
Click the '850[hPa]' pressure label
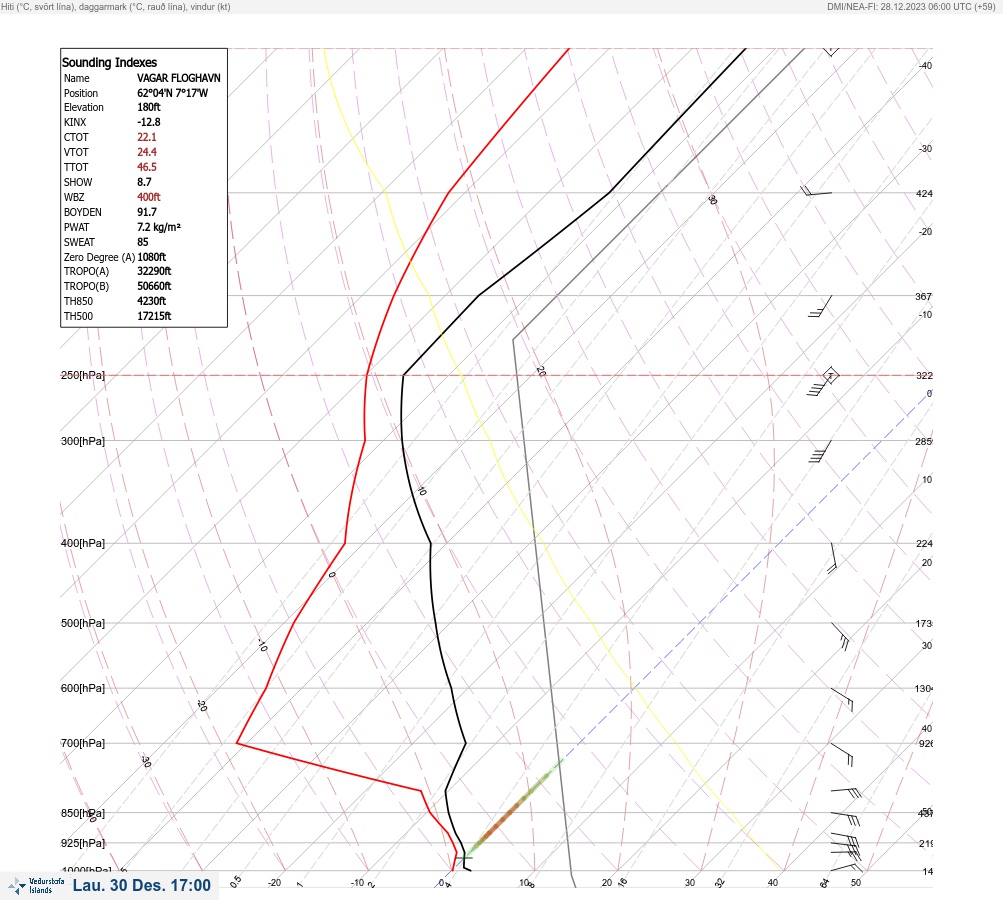[x=83, y=813]
